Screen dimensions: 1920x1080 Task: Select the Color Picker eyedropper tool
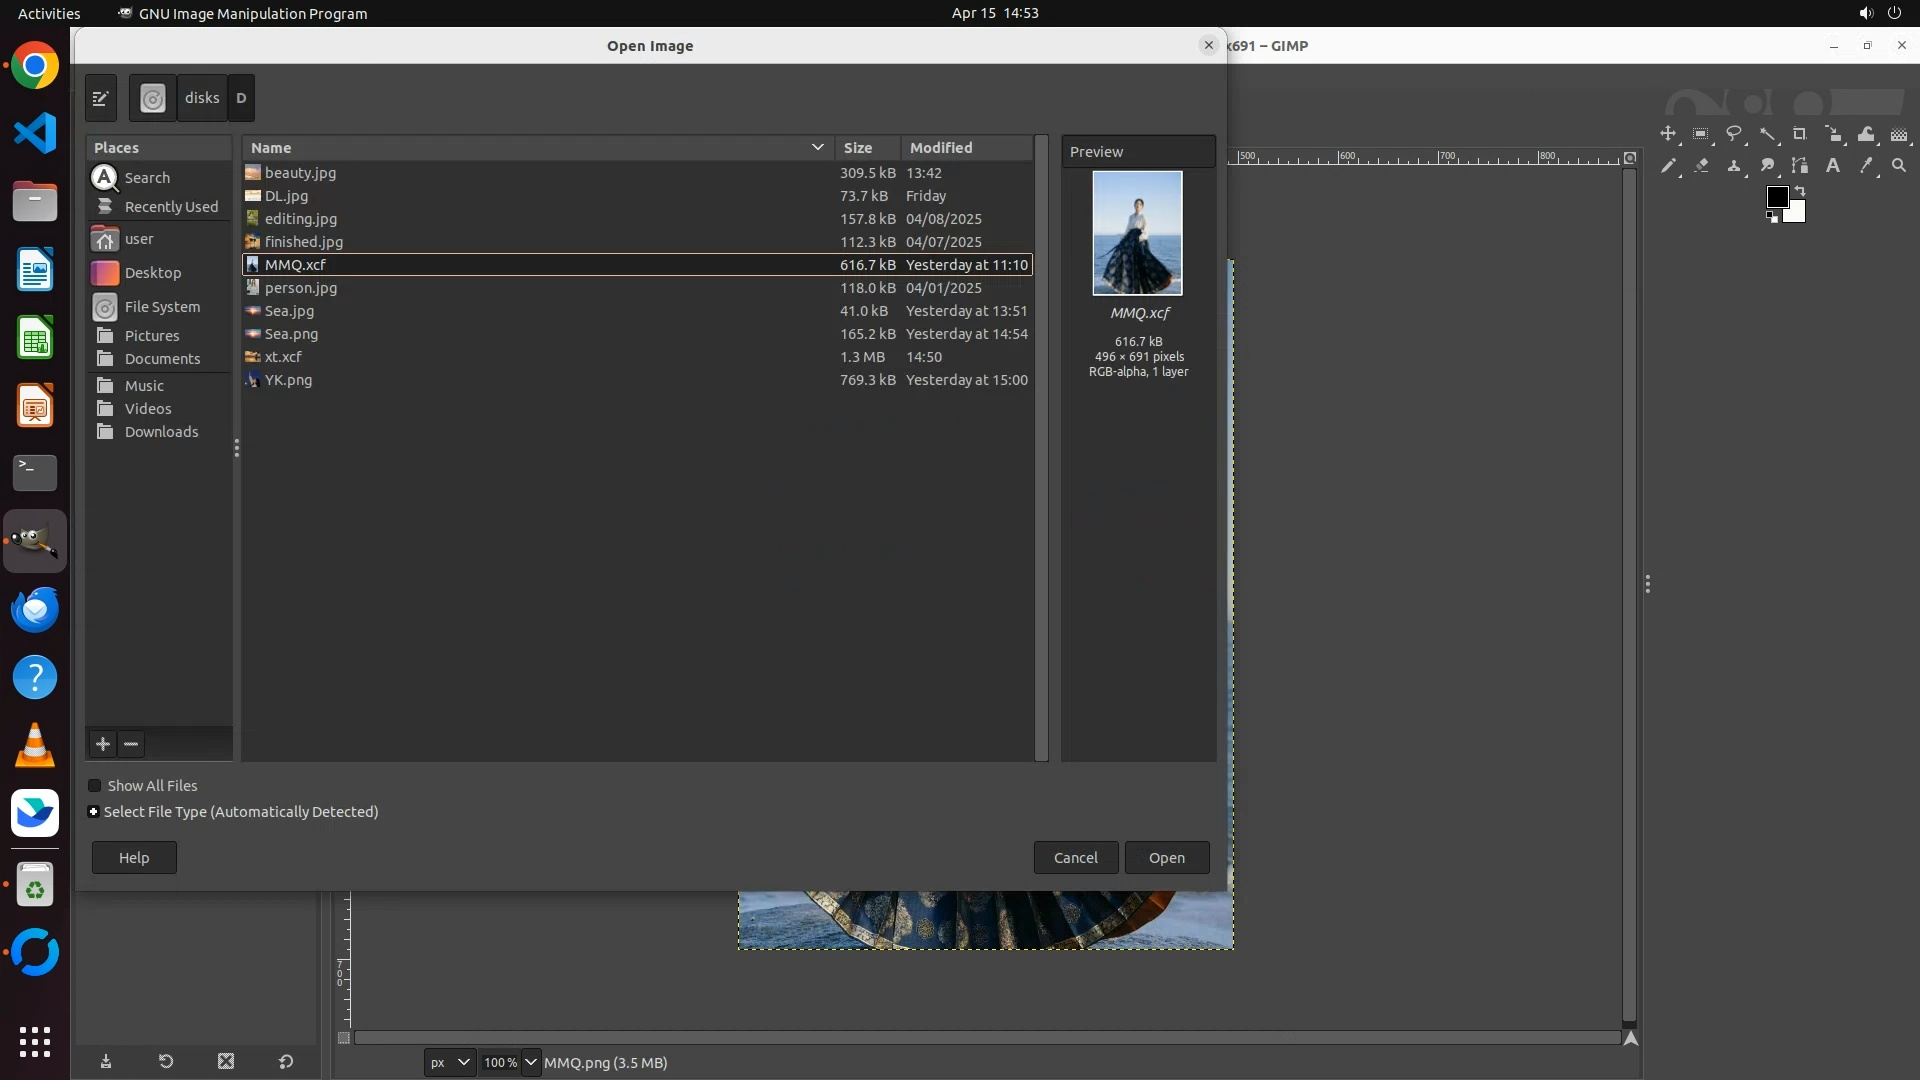pos(1866,166)
